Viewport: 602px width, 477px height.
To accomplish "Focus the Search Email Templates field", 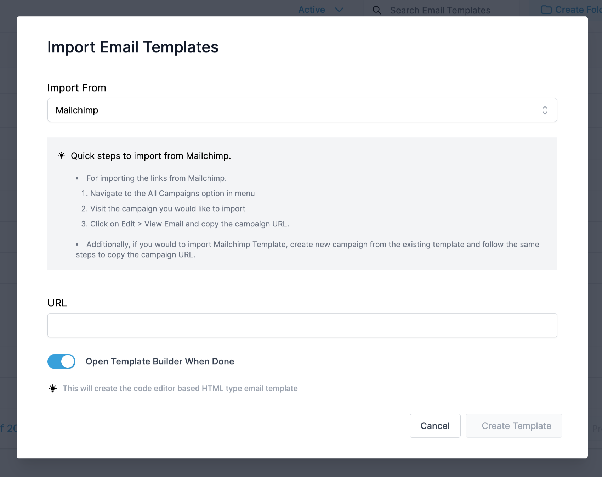I will pyautogui.click(x=440, y=10).
